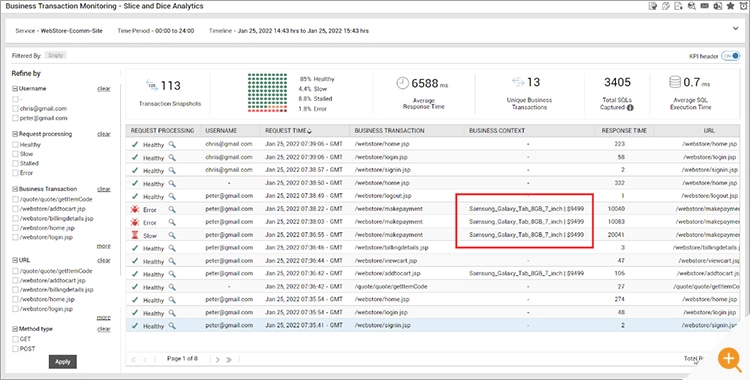Go to previous page arrow

tap(145, 359)
